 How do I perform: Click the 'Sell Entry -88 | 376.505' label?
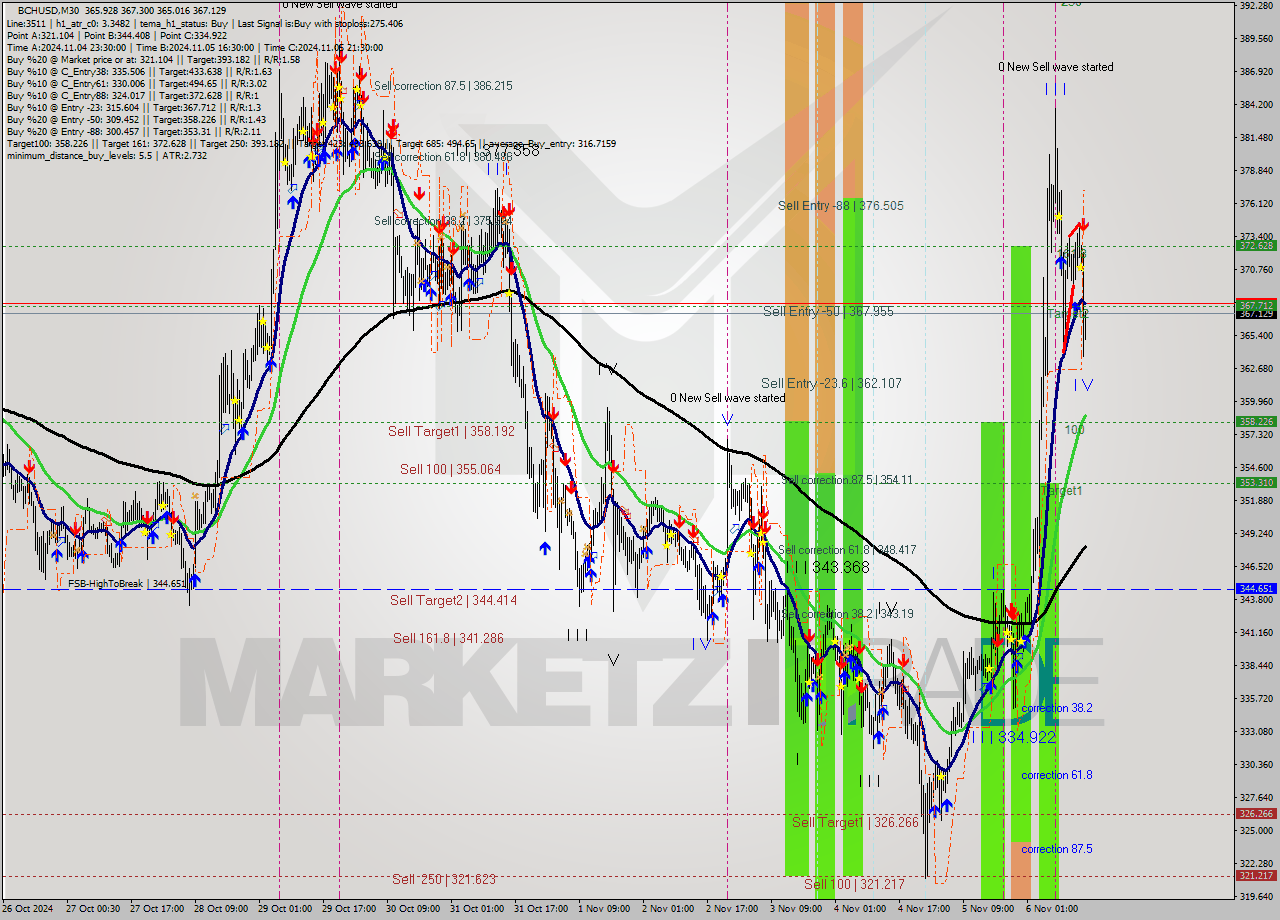tap(841, 206)
